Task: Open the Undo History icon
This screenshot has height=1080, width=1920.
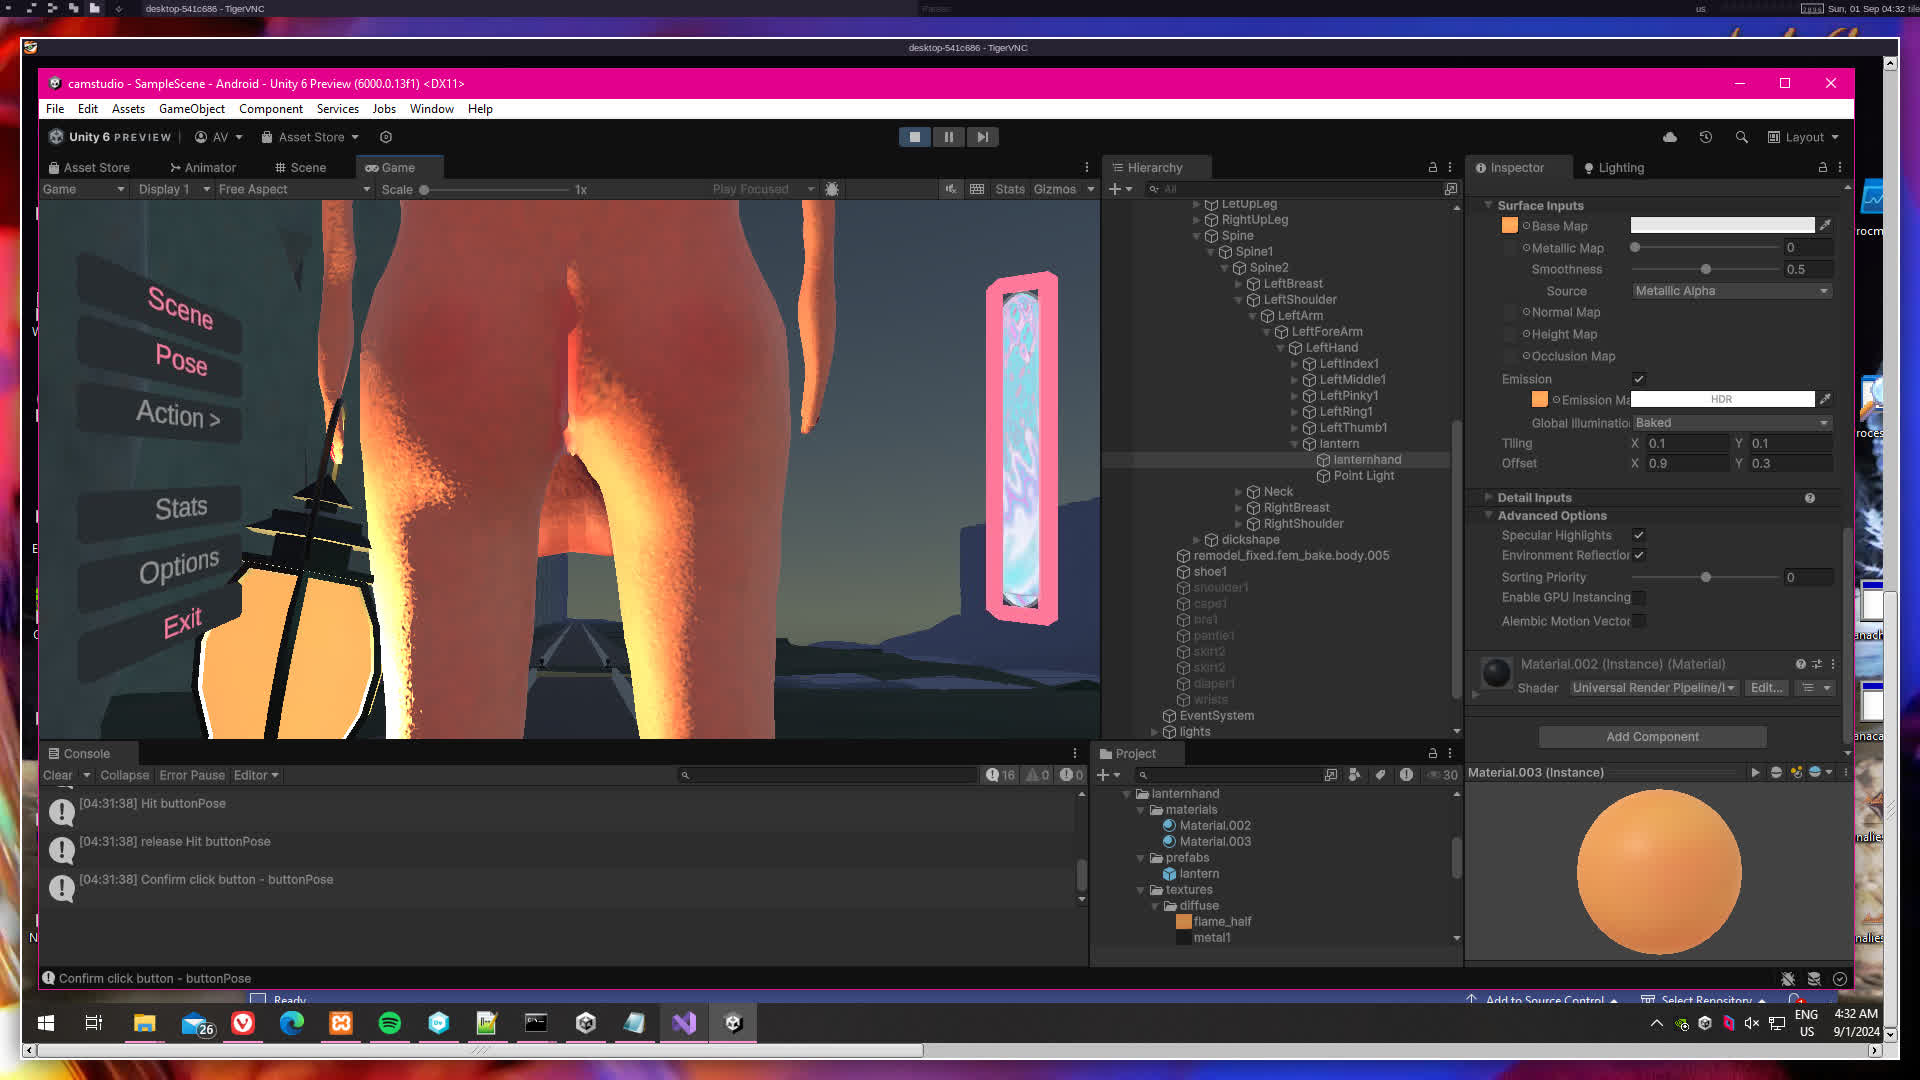Action: click(1705, 137)
